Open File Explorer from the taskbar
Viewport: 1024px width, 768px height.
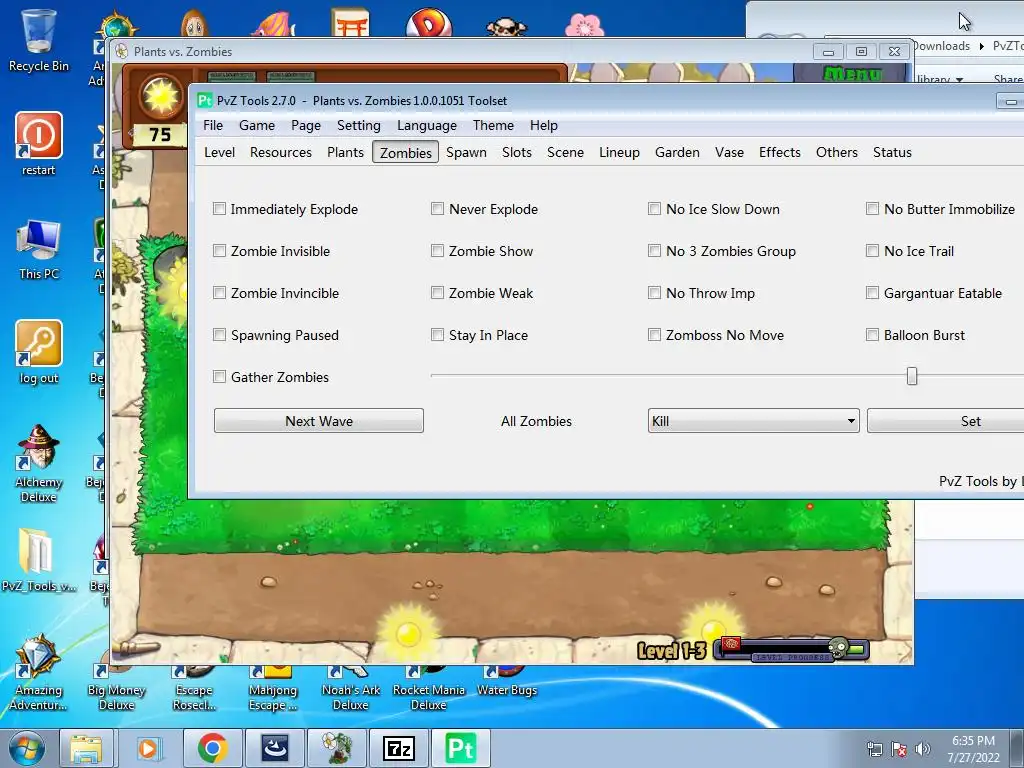(86, 748)
